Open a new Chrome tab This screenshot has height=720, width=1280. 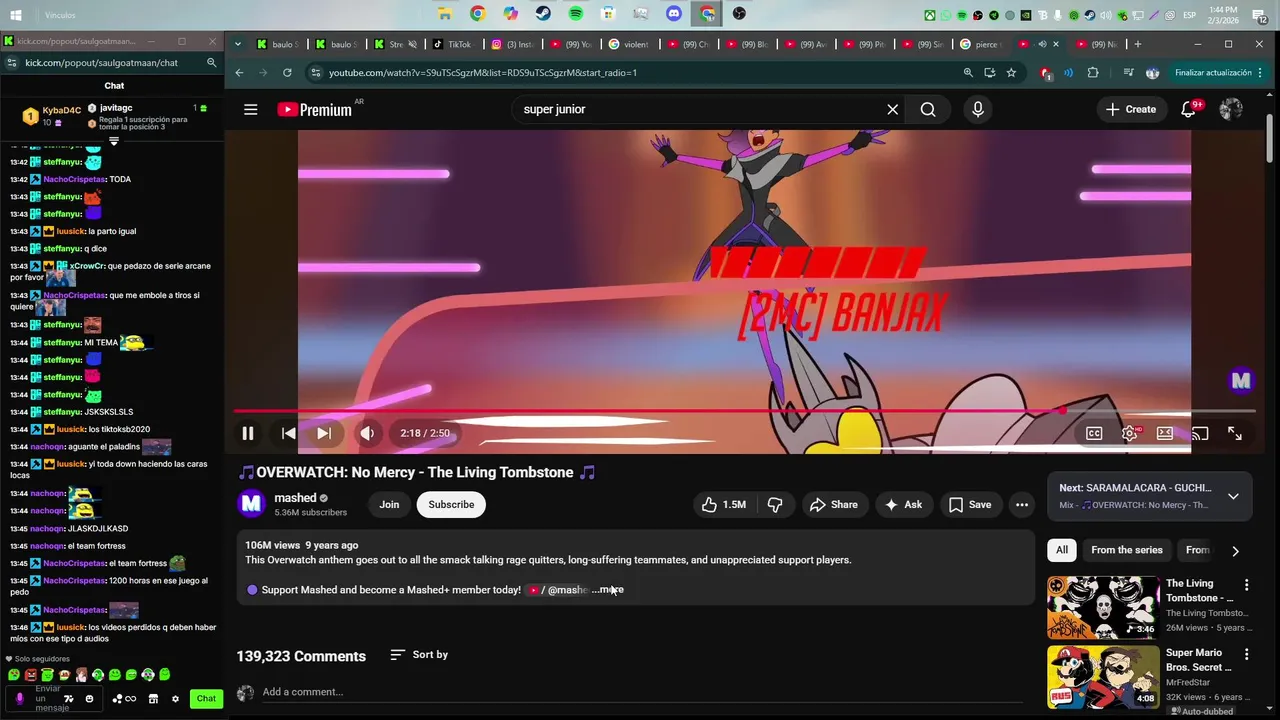click(x=1137, y=44)
